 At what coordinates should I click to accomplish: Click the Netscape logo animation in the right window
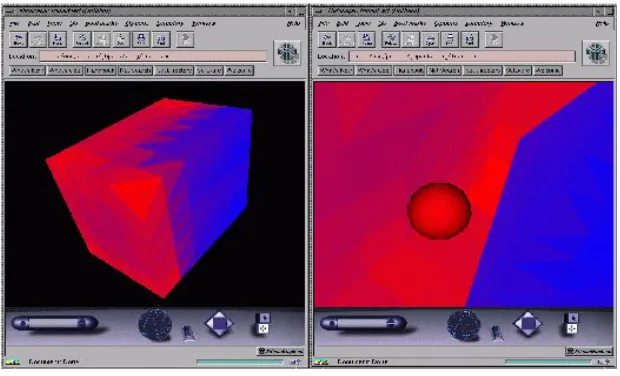click(x=596, y=53)
